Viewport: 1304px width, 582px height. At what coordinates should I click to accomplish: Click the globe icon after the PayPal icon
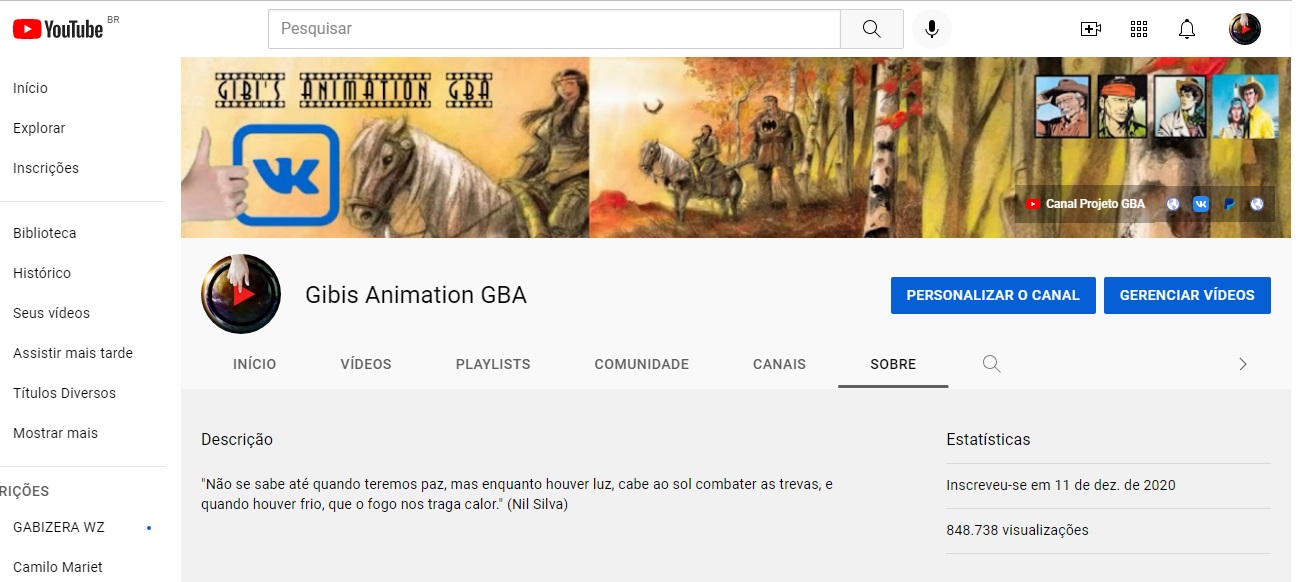pos(1257,204)
